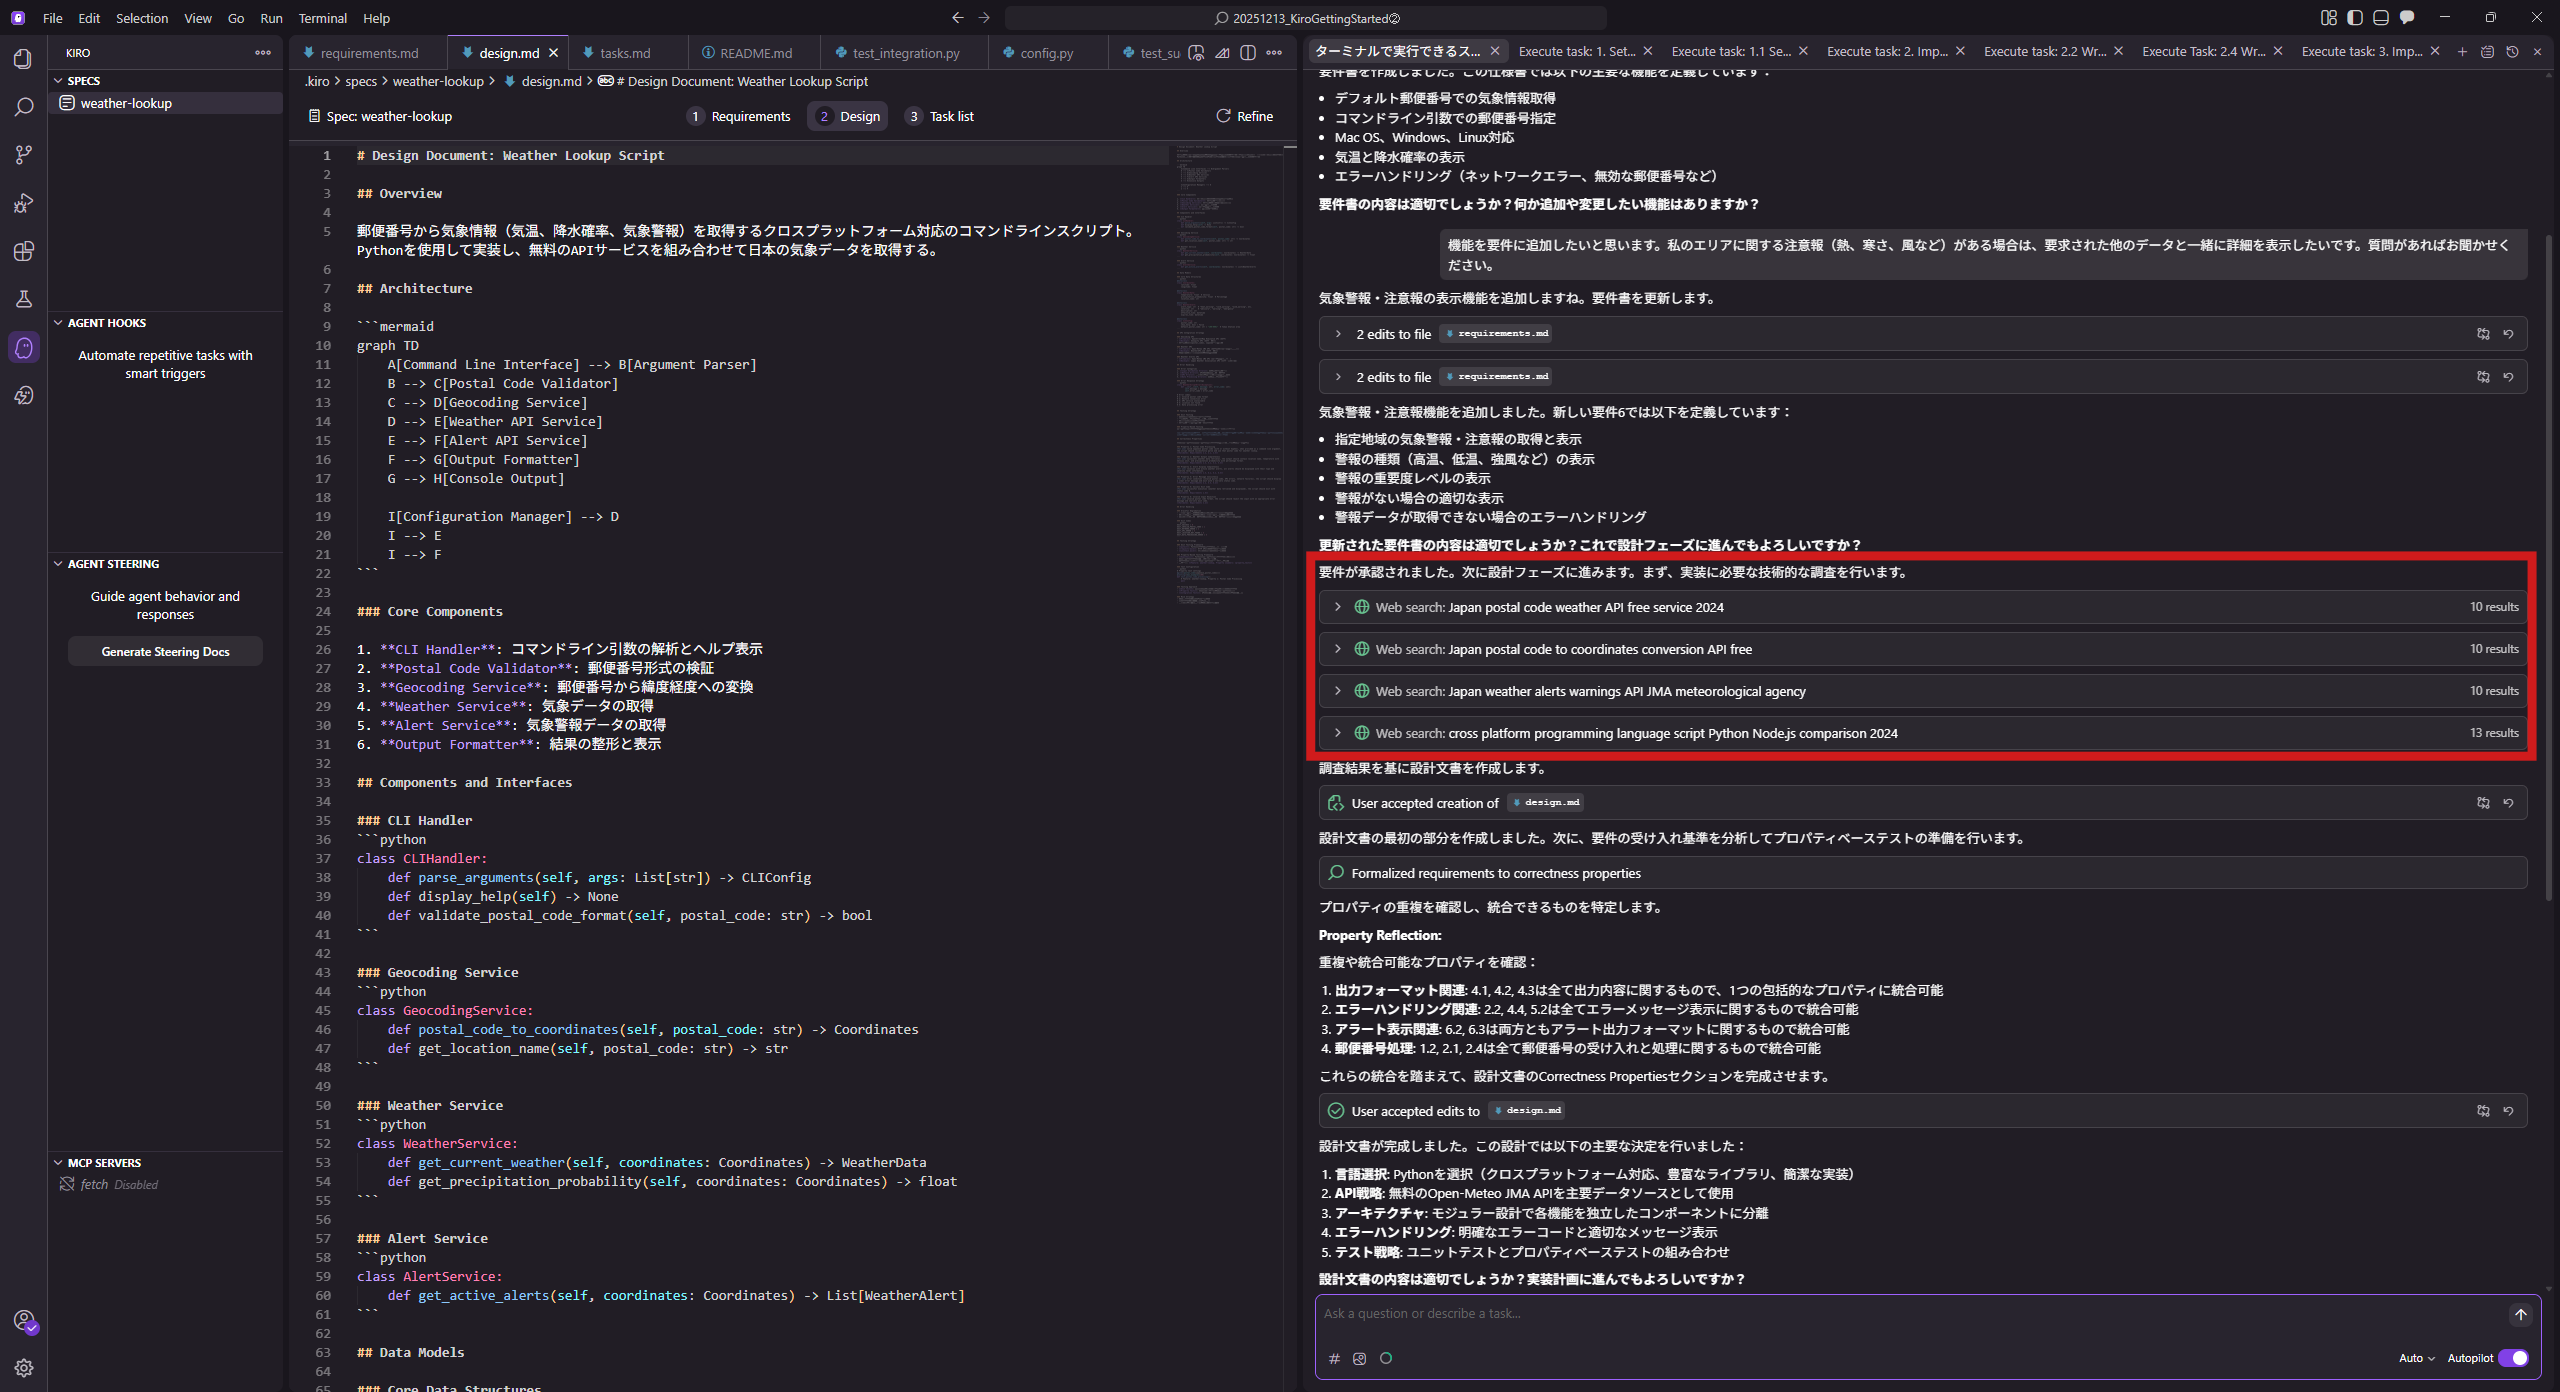
Task: Click the # context icon in chat input
Action: coord(1334,1358)
